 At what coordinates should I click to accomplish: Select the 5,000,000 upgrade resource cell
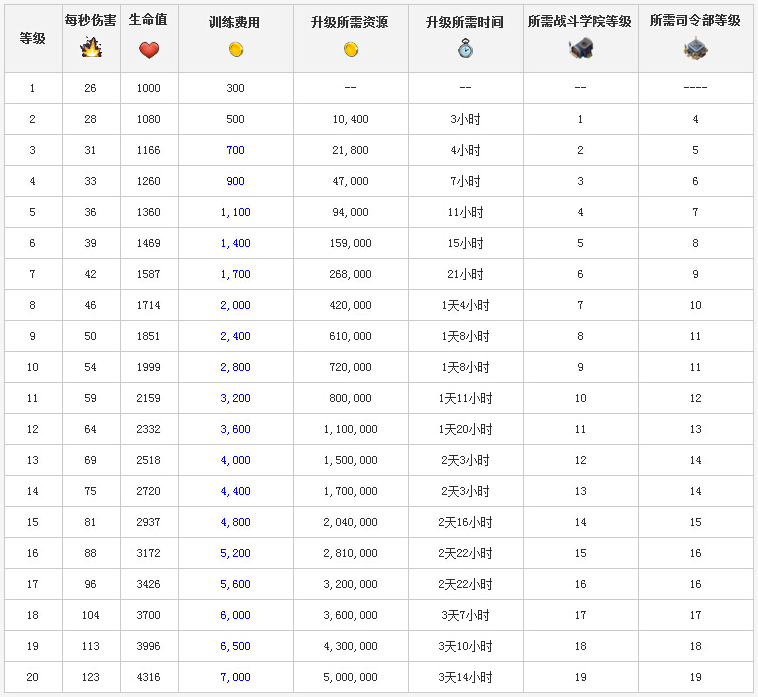tap(350, 677)
